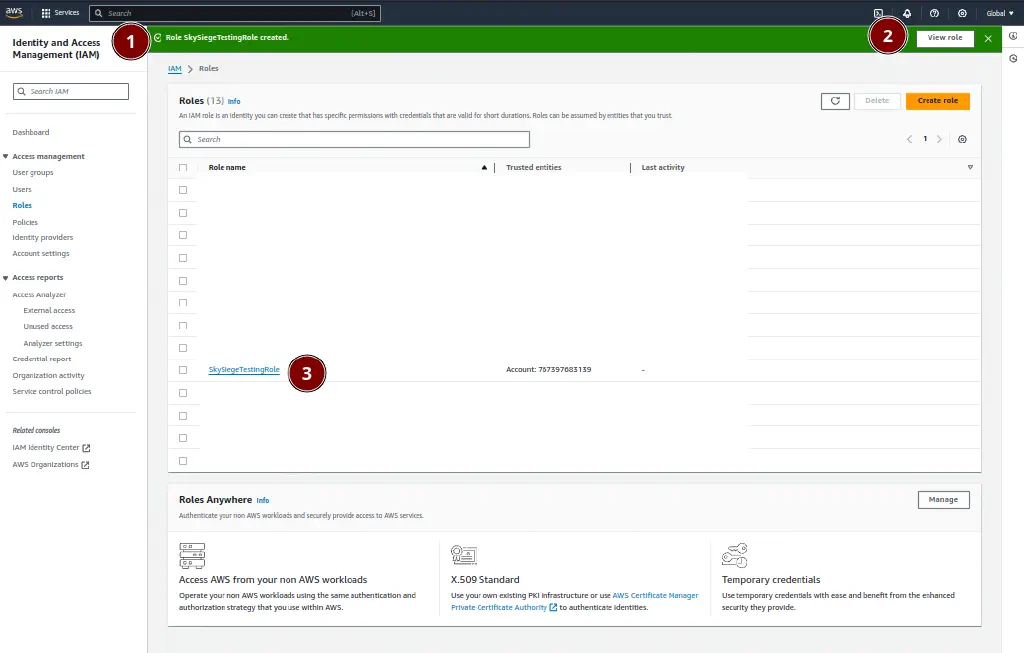Click the clock icon on right edge
This screenshot has width=1024, height=653.
coord(1013,59)
